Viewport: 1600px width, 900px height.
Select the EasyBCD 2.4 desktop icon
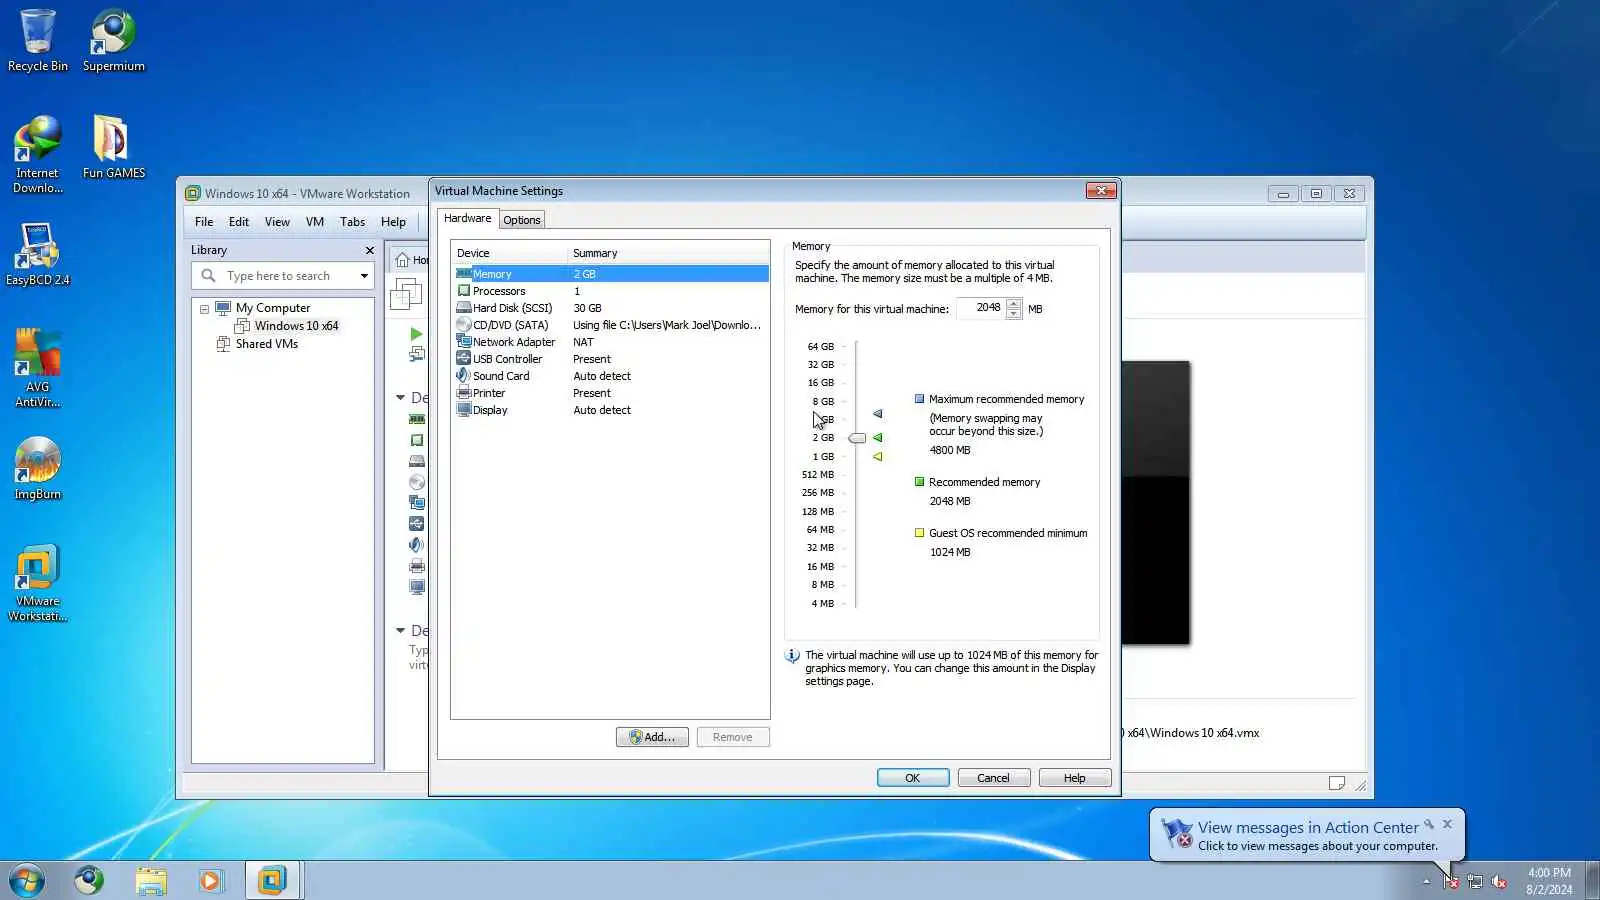point(38,255)
